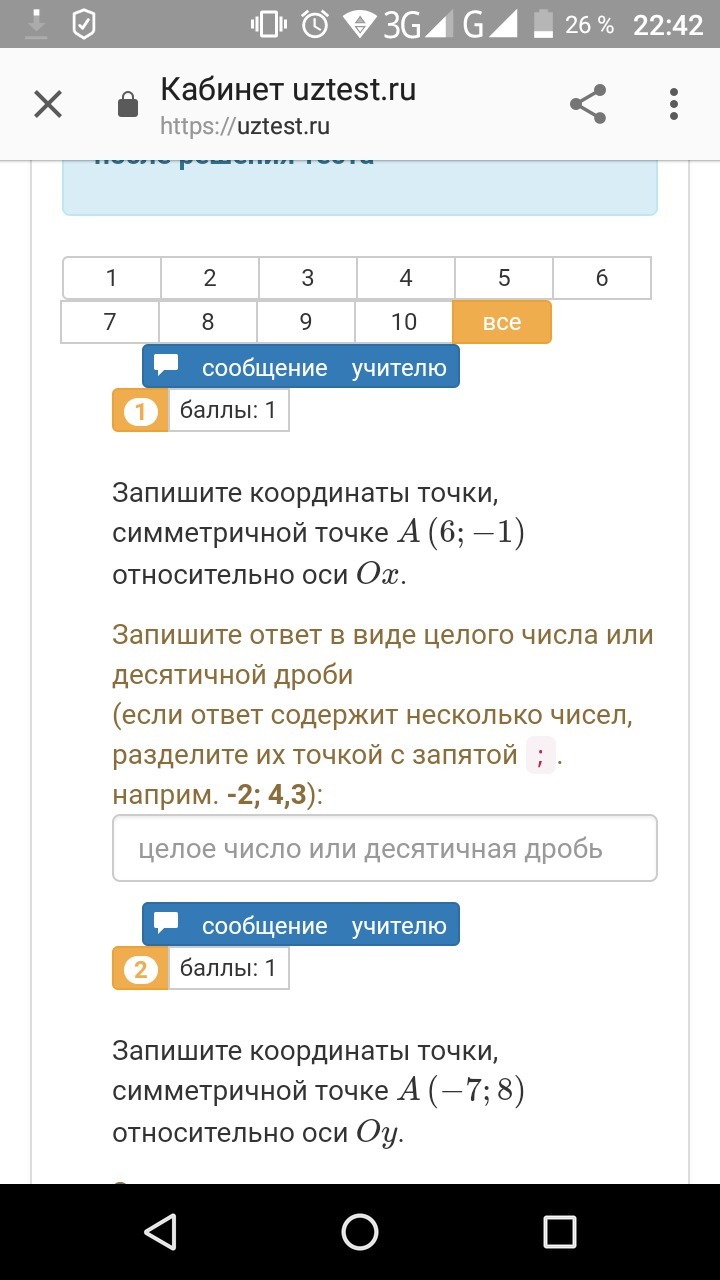Tap the secure padlock icon
Viewport: 720px width, 1280px height.
[x=128, y=105]
